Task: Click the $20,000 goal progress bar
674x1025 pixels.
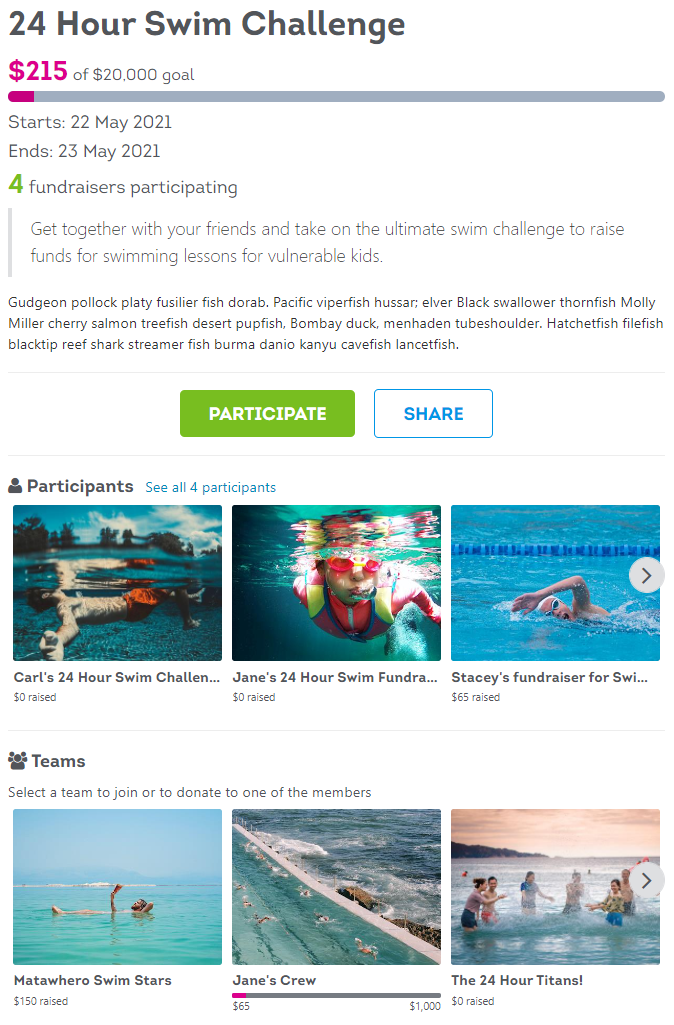Action: (336, 97)
